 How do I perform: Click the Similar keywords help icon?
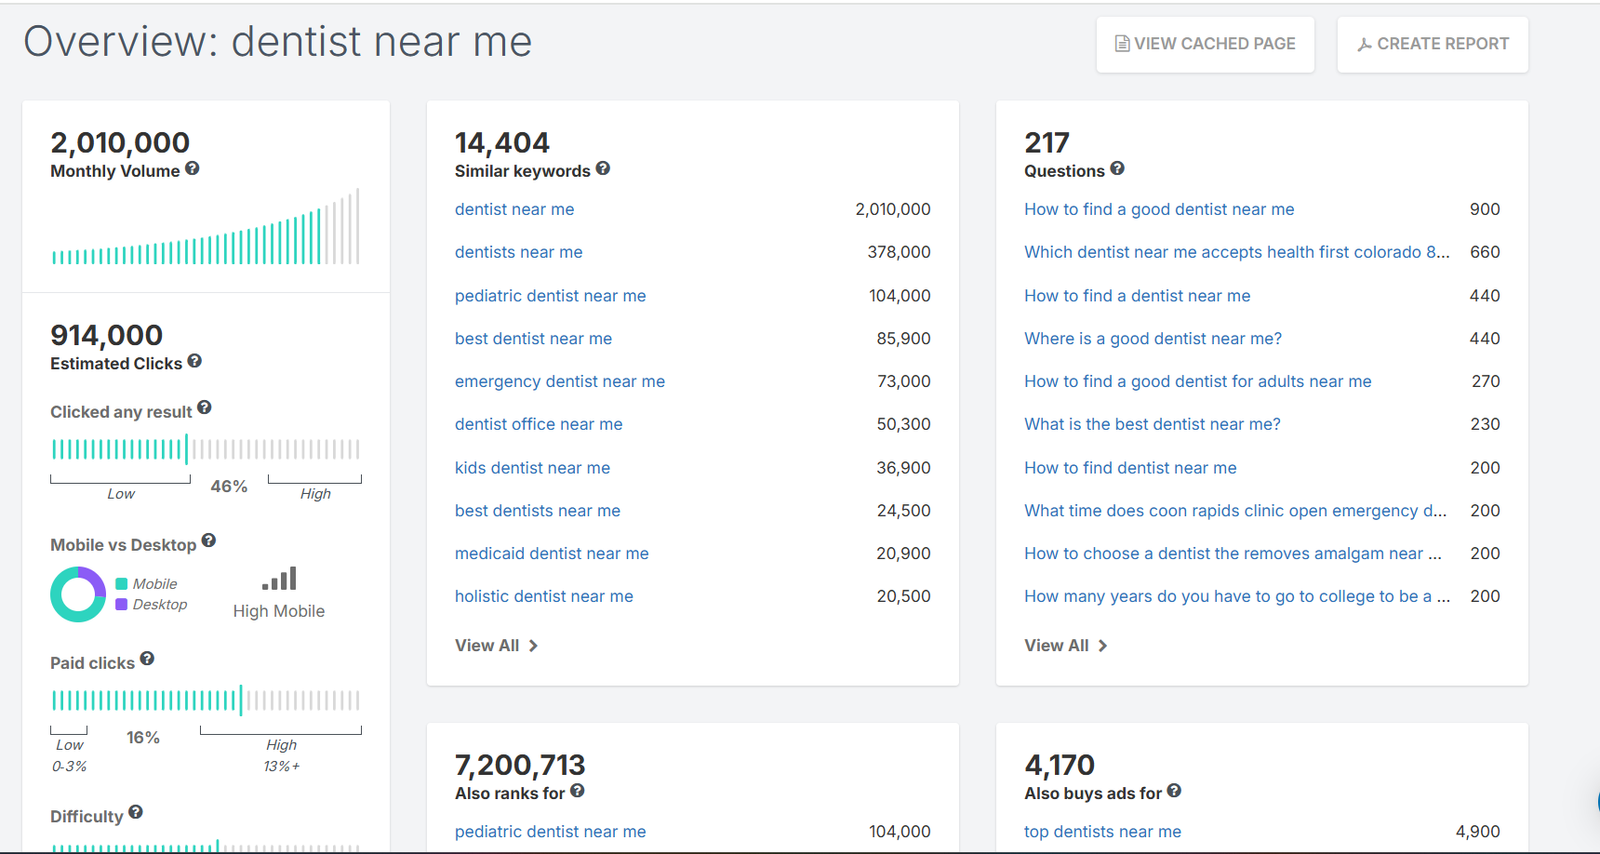(603, 169)
